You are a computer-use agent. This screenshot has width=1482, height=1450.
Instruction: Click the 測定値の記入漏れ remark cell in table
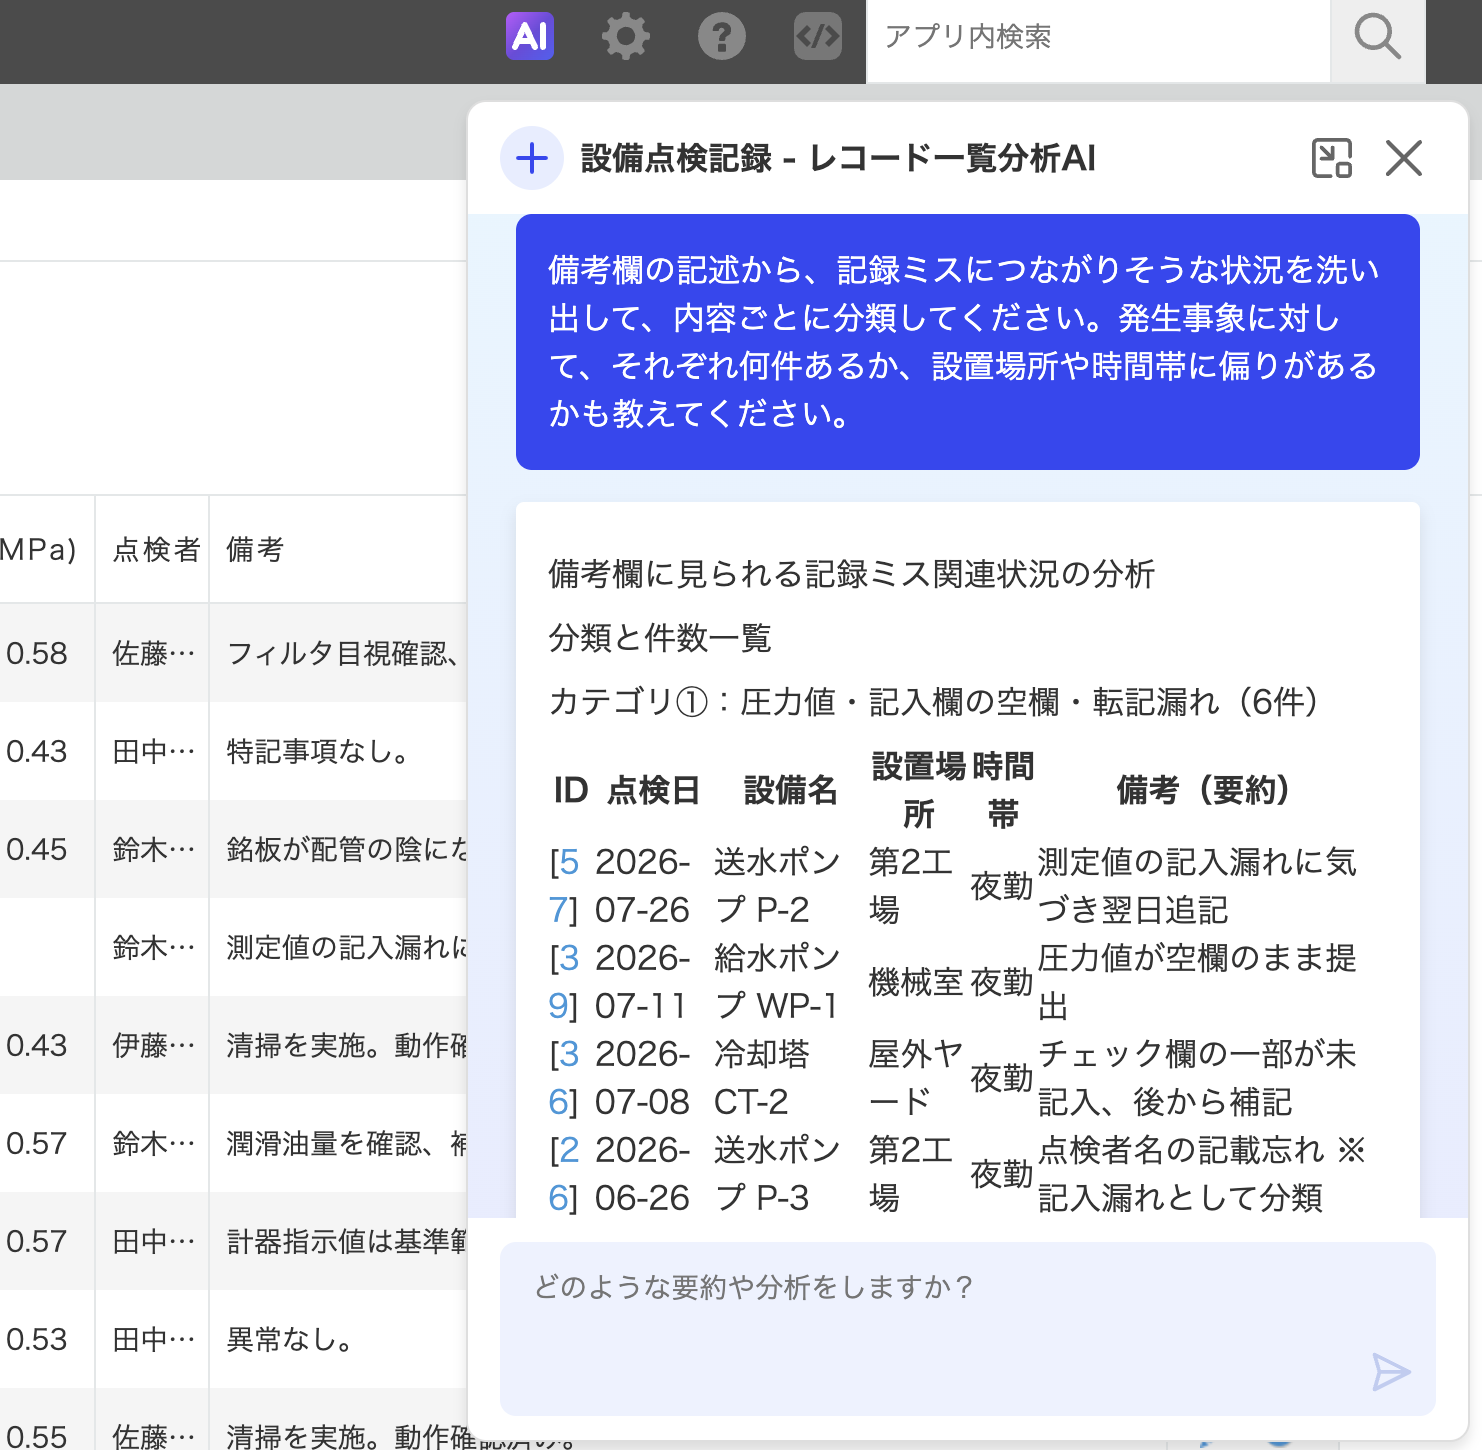(338, 947)
